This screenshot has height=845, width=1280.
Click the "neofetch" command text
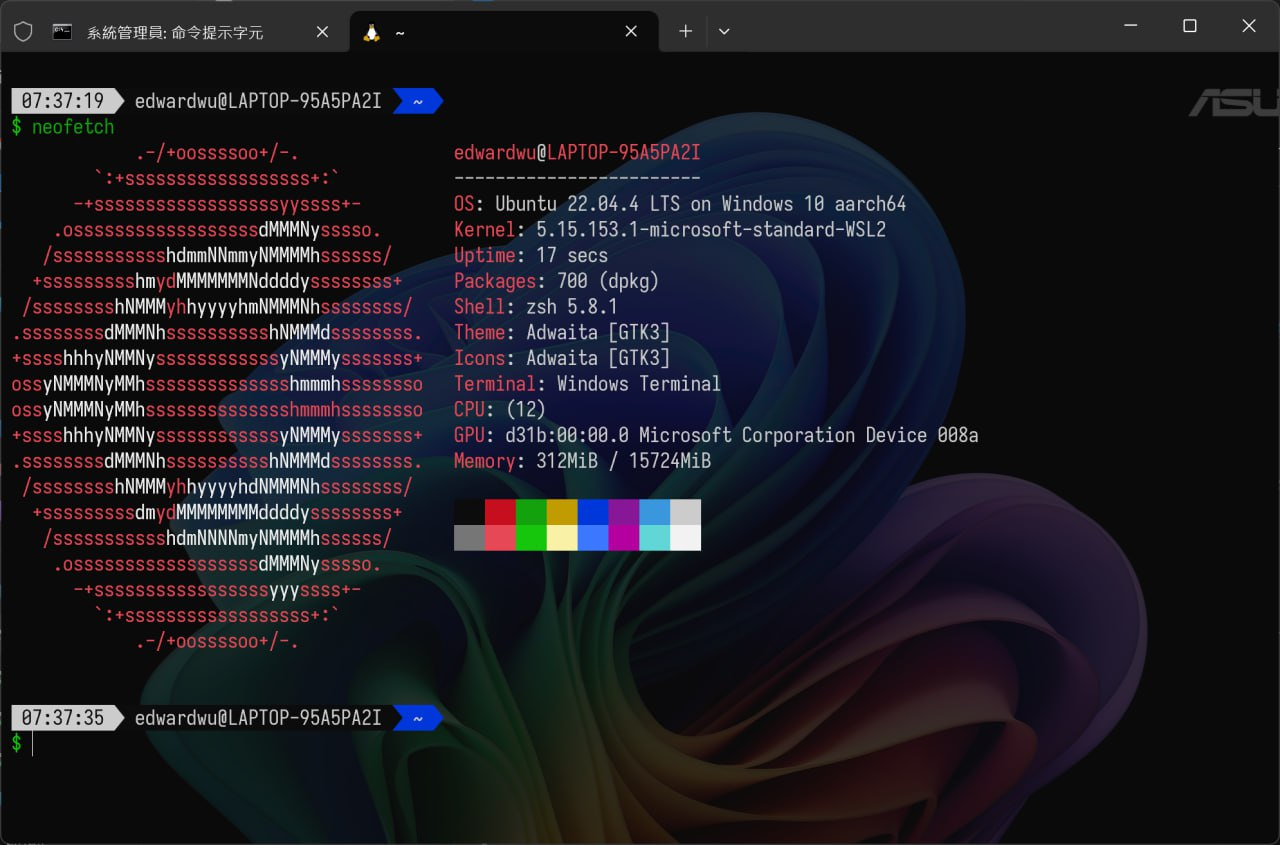[x=73, y=127]
